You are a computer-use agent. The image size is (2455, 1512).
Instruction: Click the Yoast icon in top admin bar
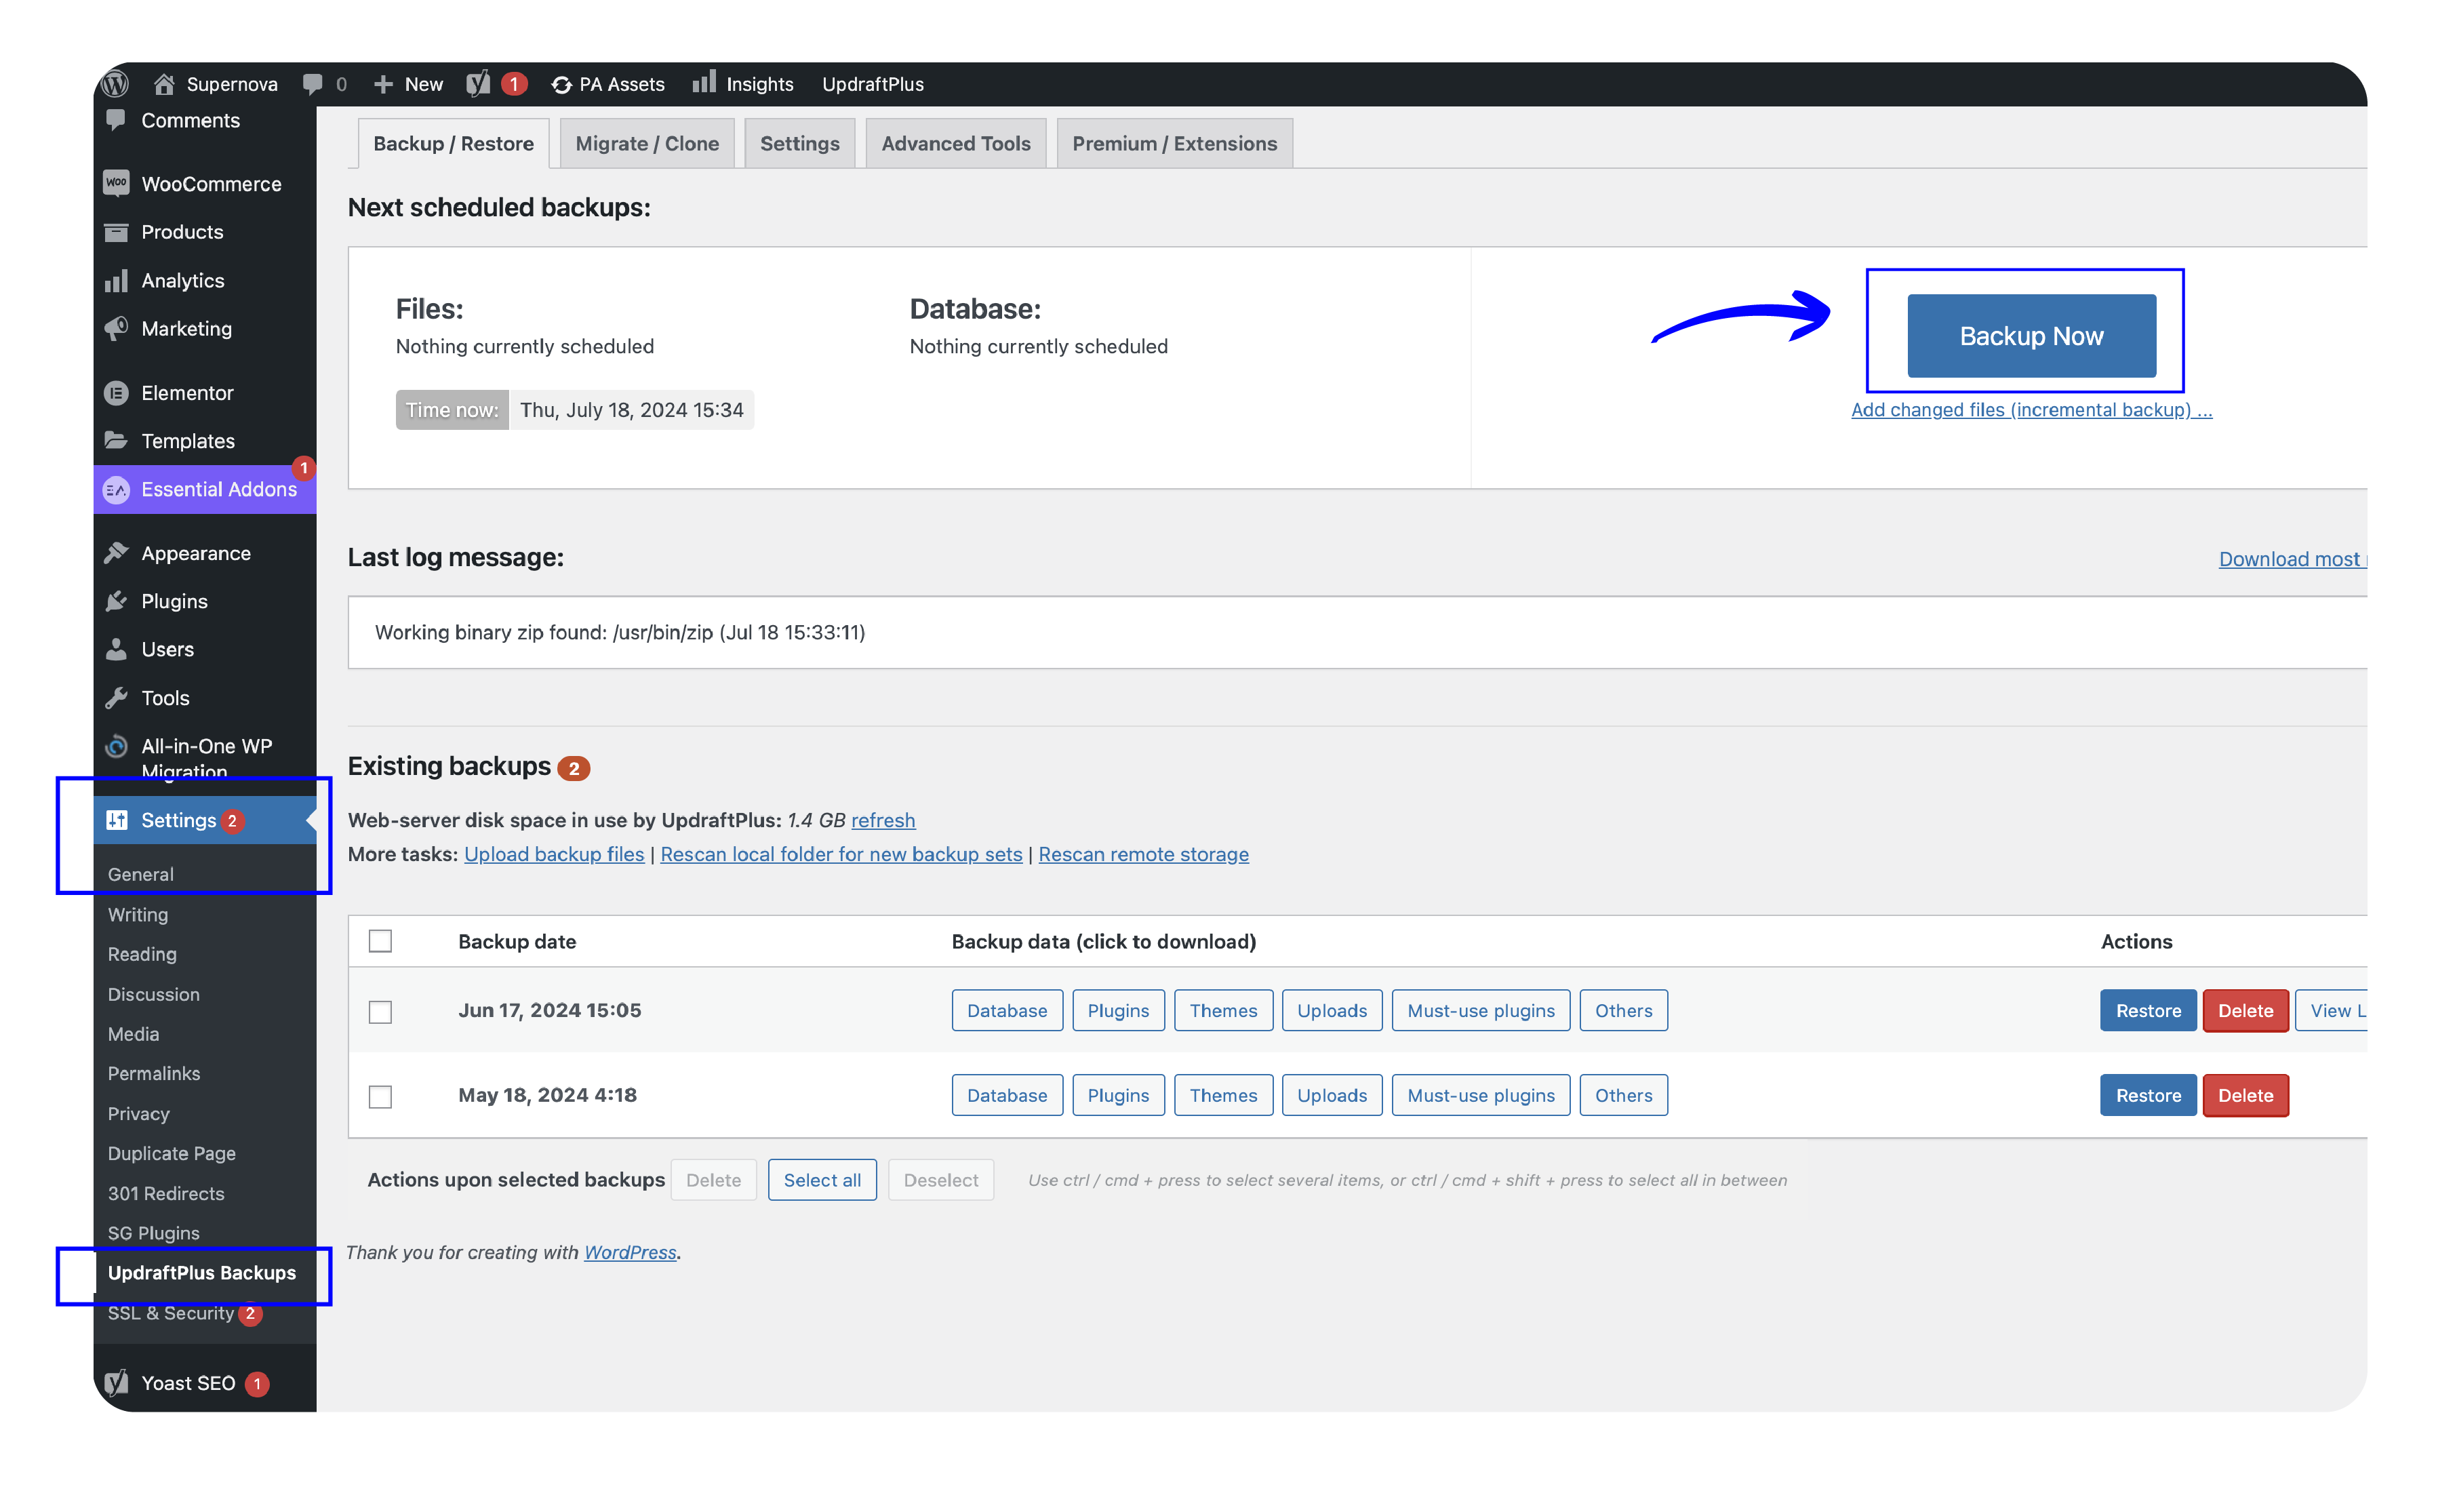pyautogui.click(x=479, y=84)
